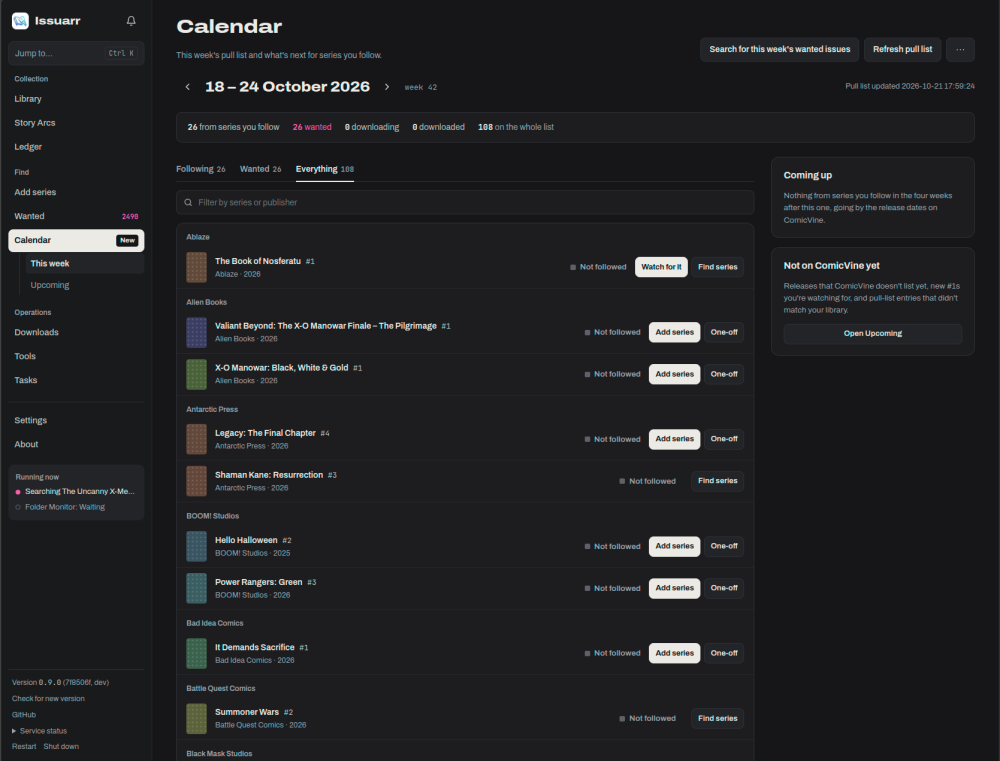Click the search icon in filter field
Viewport: 1000px width, 761px height.
point(188,202)
